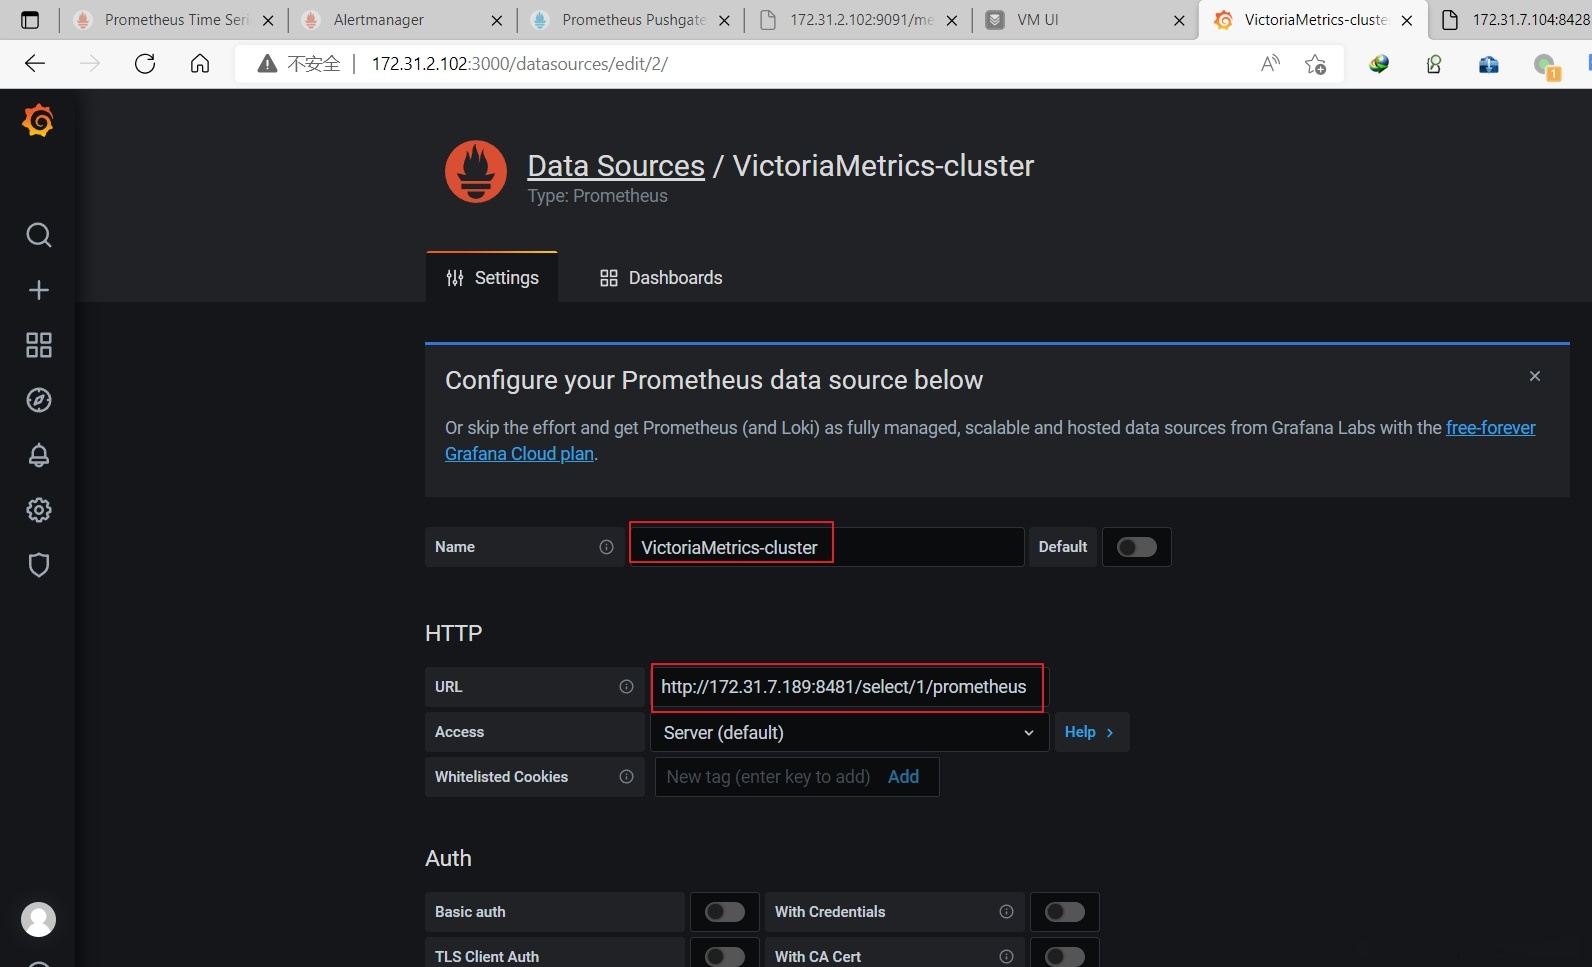Enable the Basic auth switch
The height and width of the screenshot is (967, 1592).
(725, 912)
